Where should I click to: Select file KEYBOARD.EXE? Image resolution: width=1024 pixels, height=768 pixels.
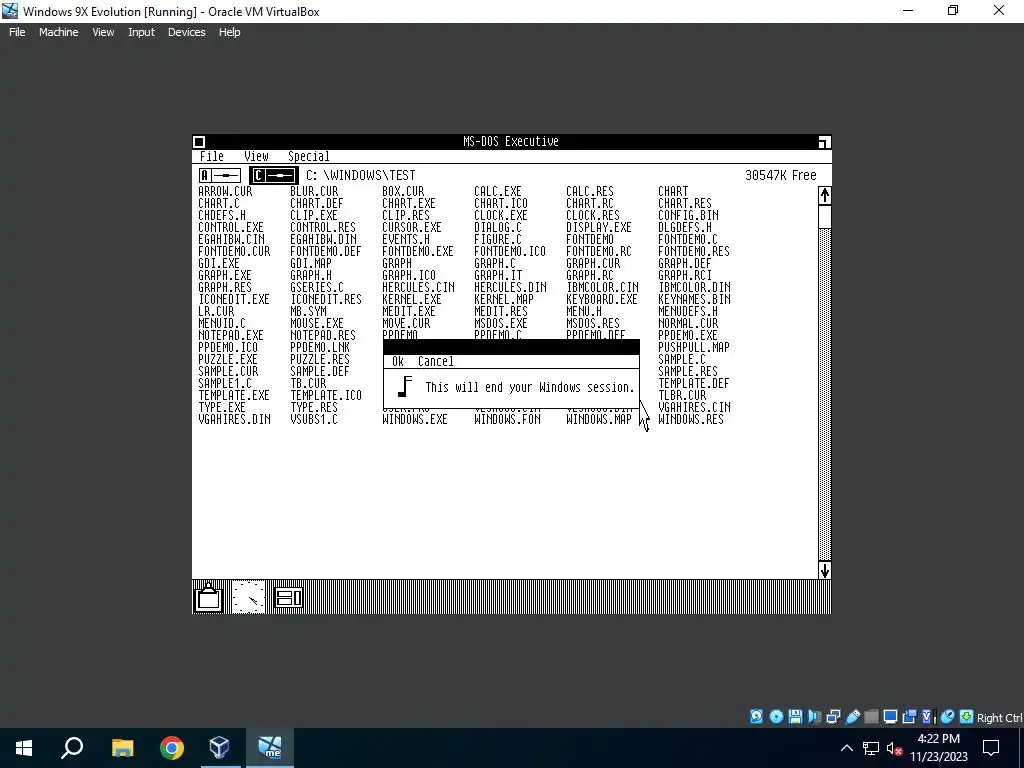click(x=602, y=299)
